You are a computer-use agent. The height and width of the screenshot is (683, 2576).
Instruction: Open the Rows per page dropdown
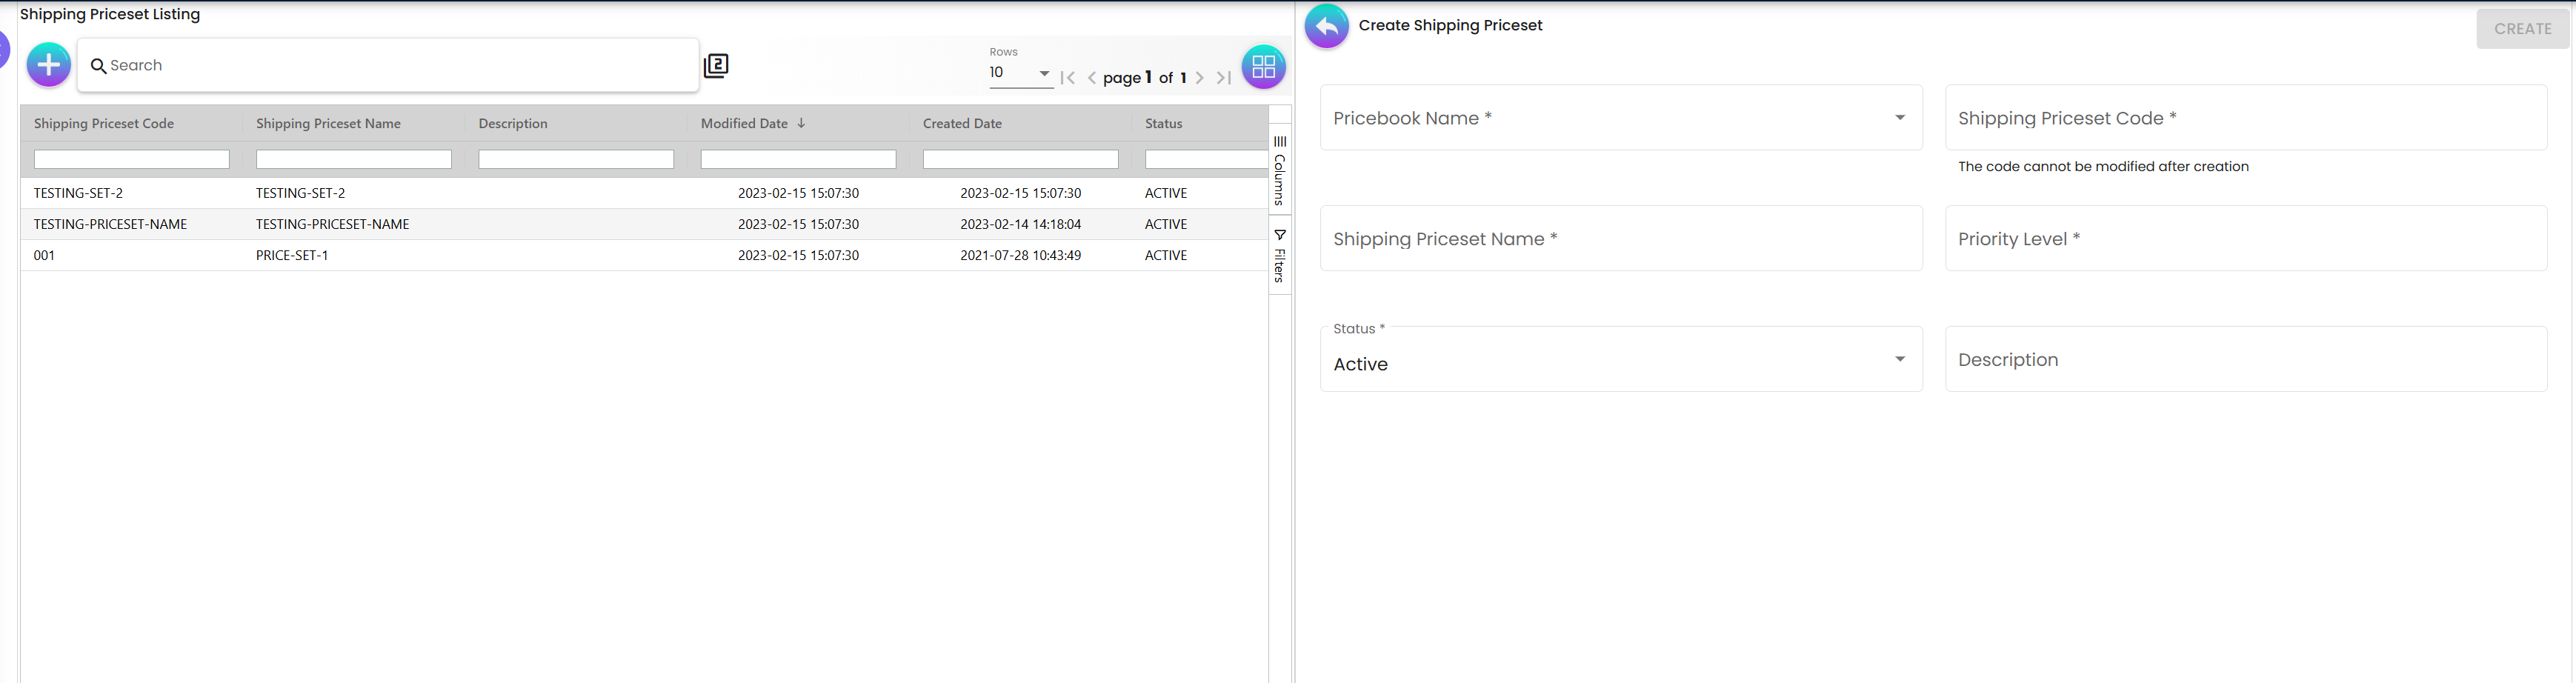click(x=1020, y=73)
